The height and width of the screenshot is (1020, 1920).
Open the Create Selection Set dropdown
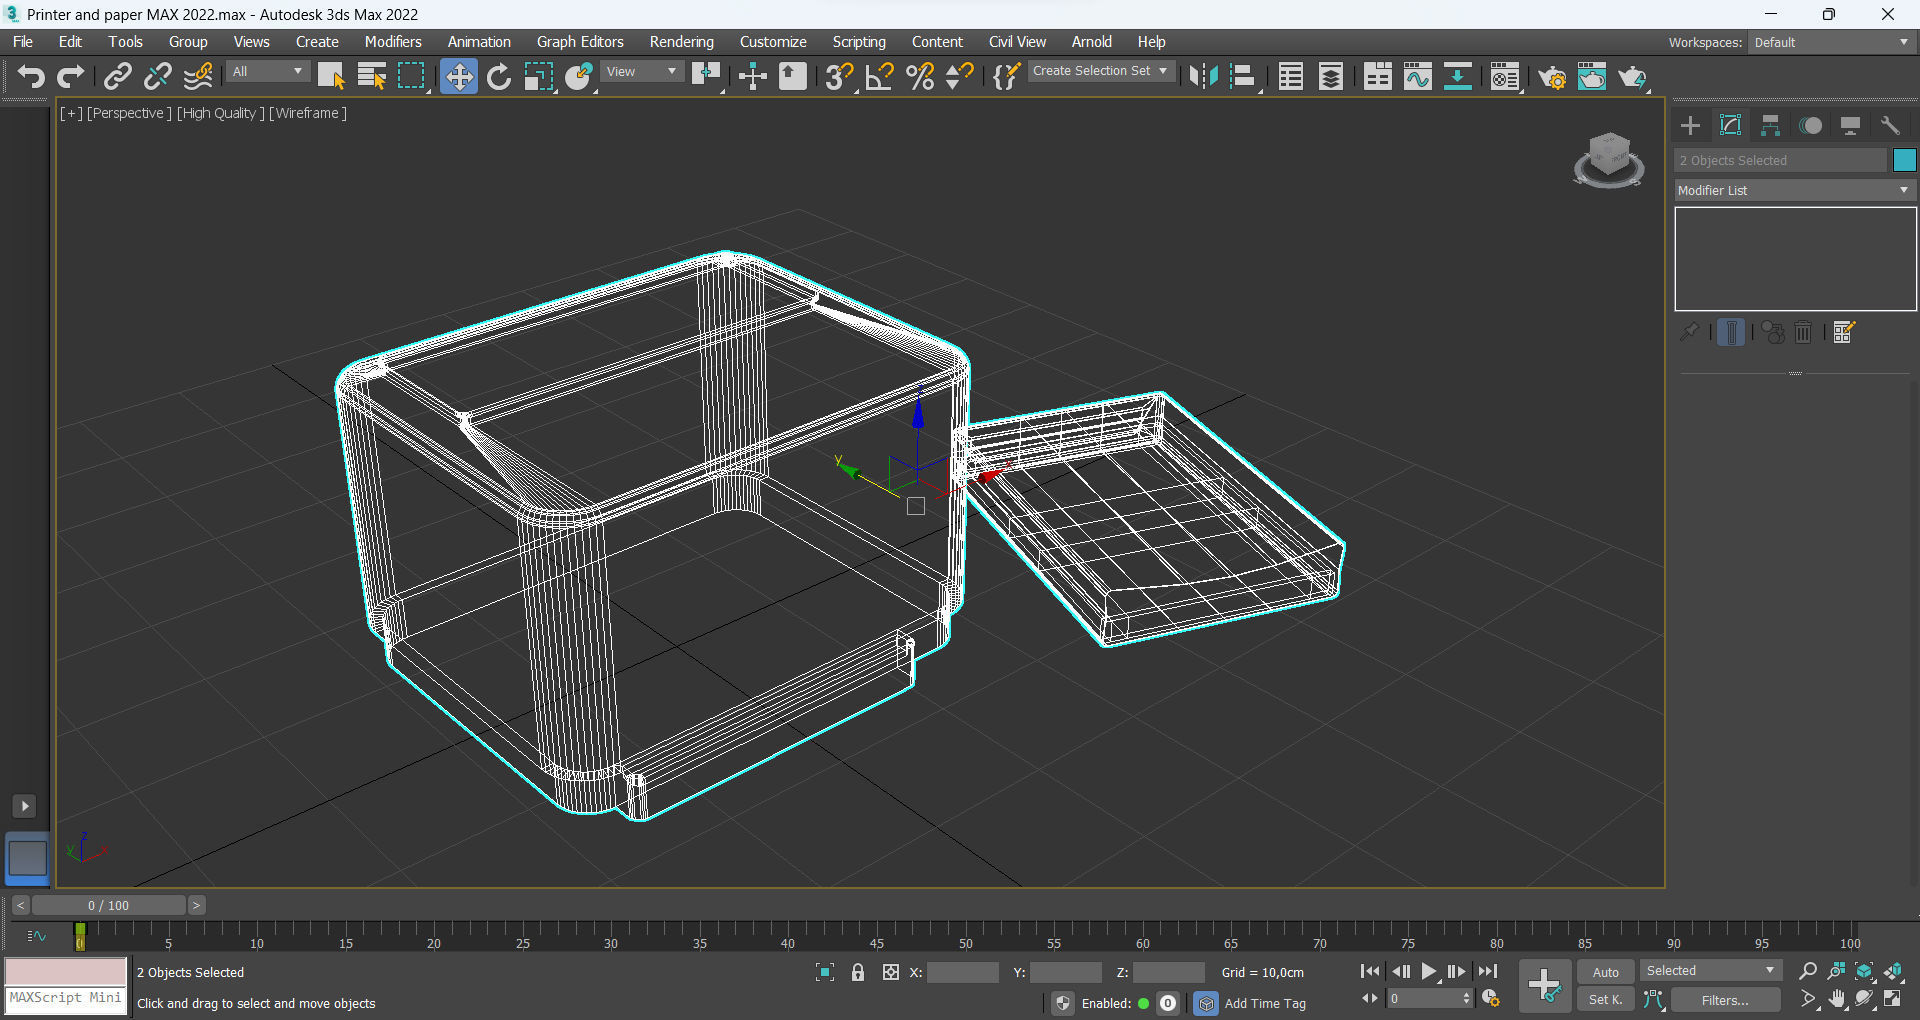[x=1099, y=71]
